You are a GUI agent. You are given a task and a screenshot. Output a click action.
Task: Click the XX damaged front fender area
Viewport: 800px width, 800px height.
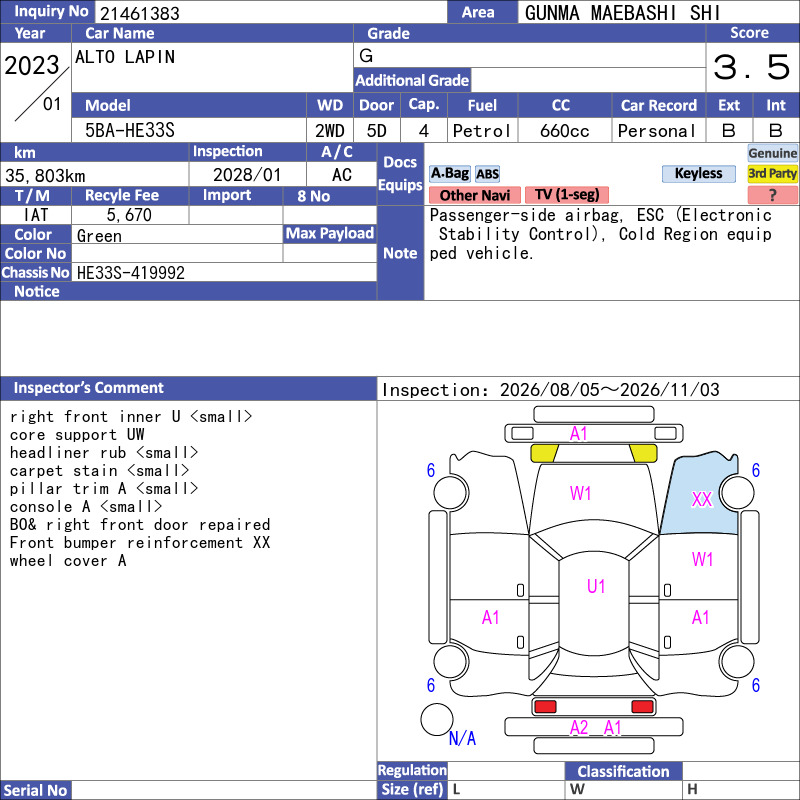tap(701, 498)
